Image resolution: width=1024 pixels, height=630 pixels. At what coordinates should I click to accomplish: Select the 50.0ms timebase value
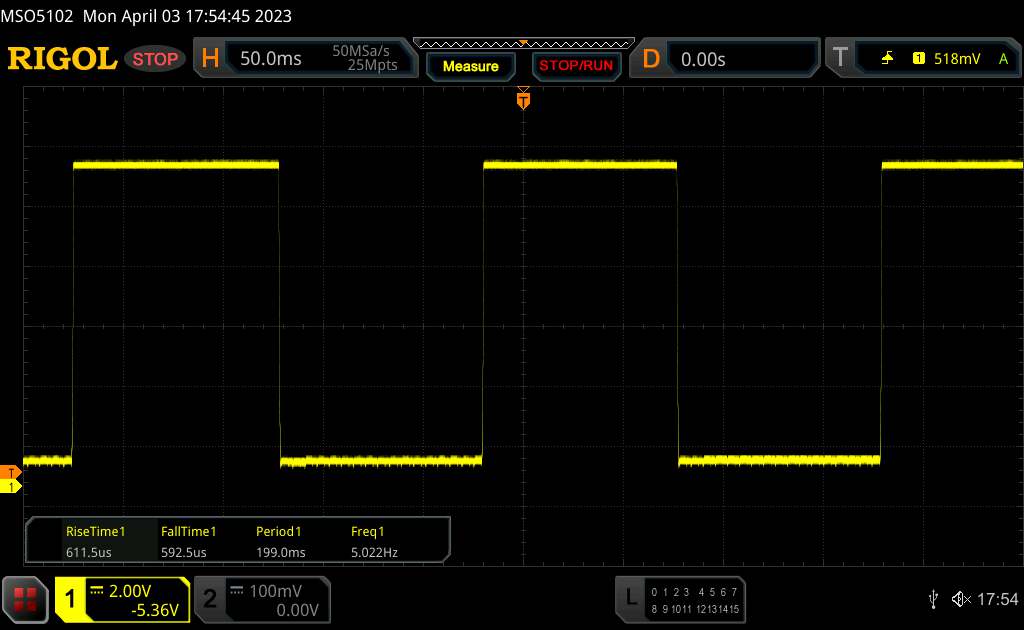pyautogui.click(x=270, y=59)
